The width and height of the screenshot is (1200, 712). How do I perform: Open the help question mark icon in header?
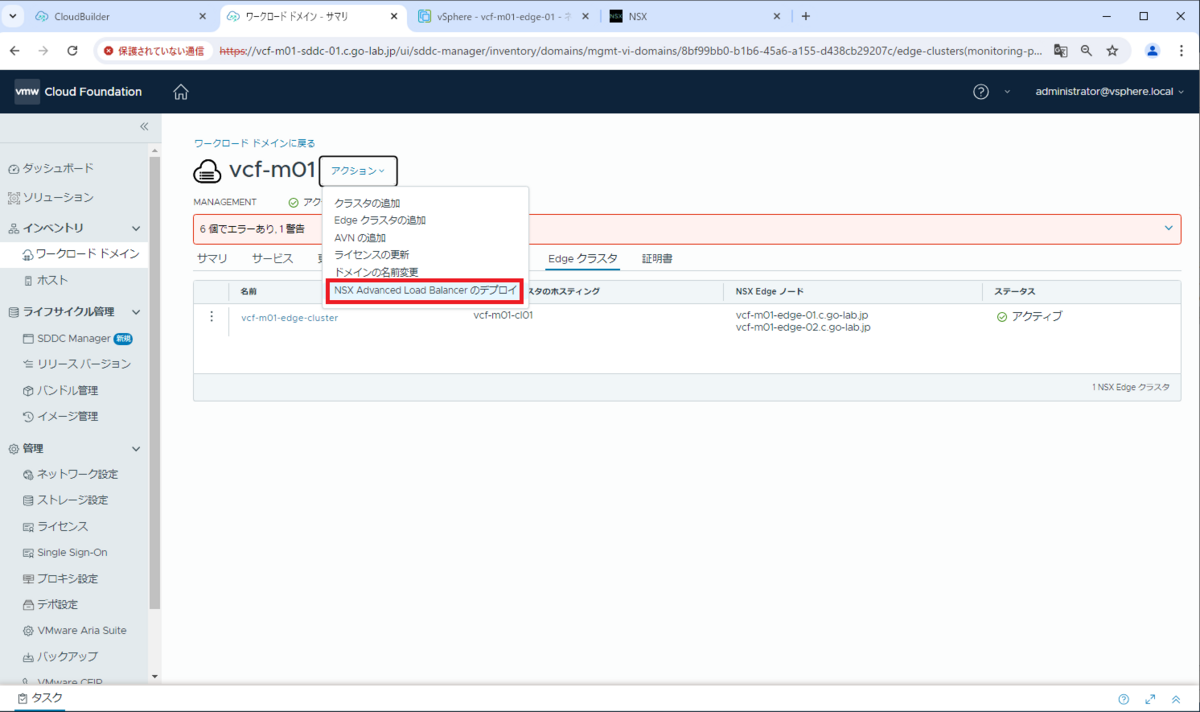981,92
